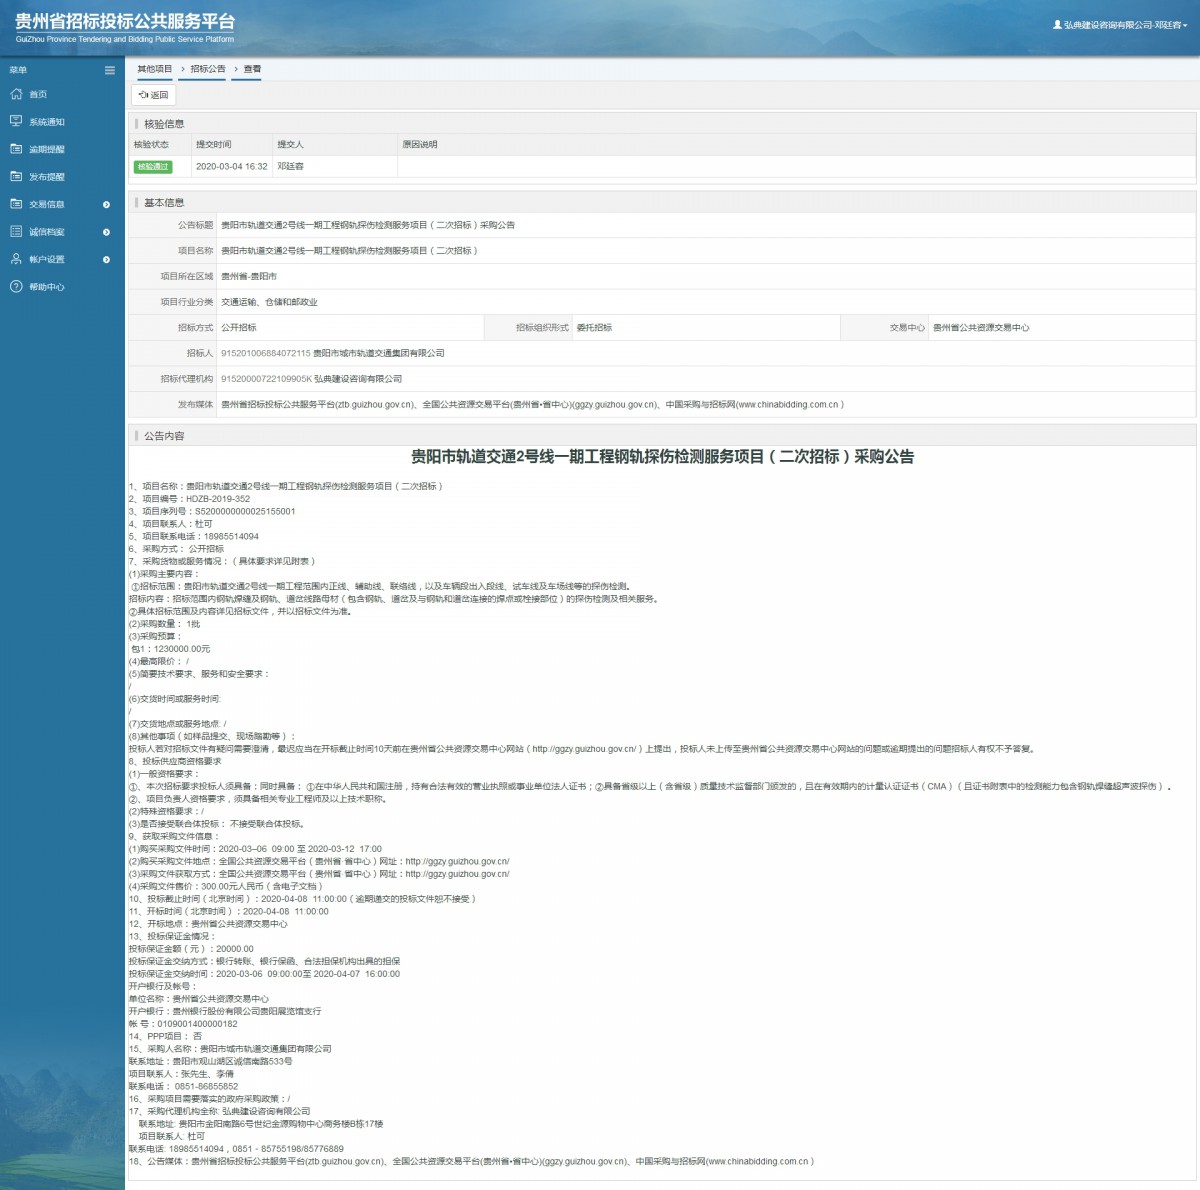Expand the 交易信息 submenu arrow
The width and height of the screenshot is (1200, 1190).
point(107,205)
